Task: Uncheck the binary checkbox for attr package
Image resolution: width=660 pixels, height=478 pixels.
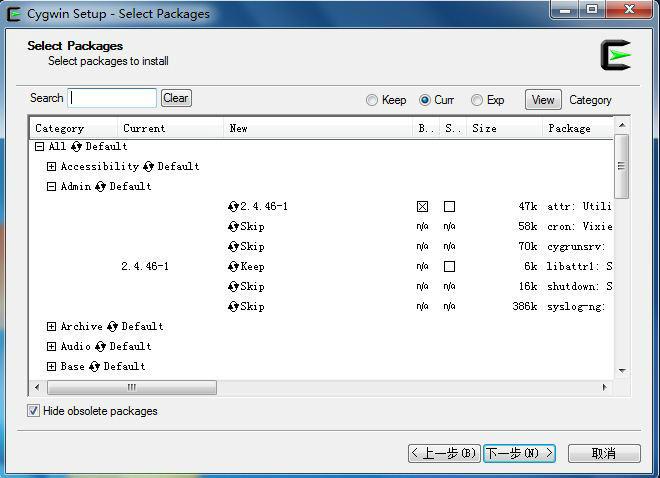Action: [x=422, y=207]
